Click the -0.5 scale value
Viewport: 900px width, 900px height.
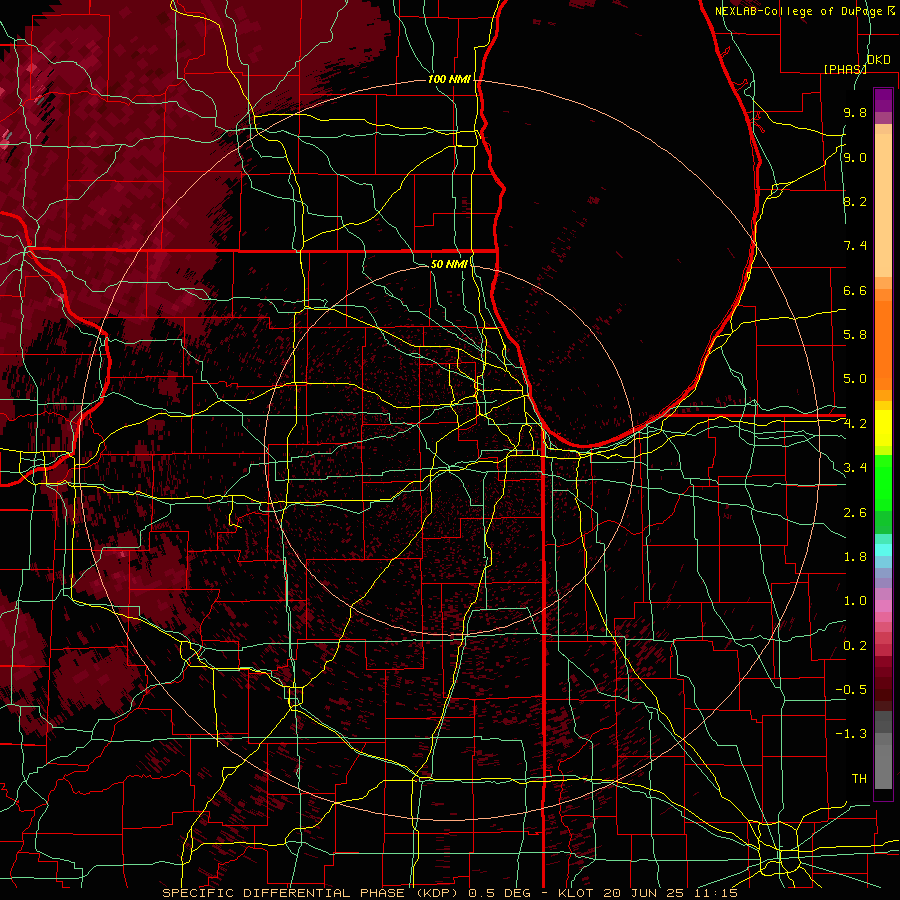[x=851, y=690]
